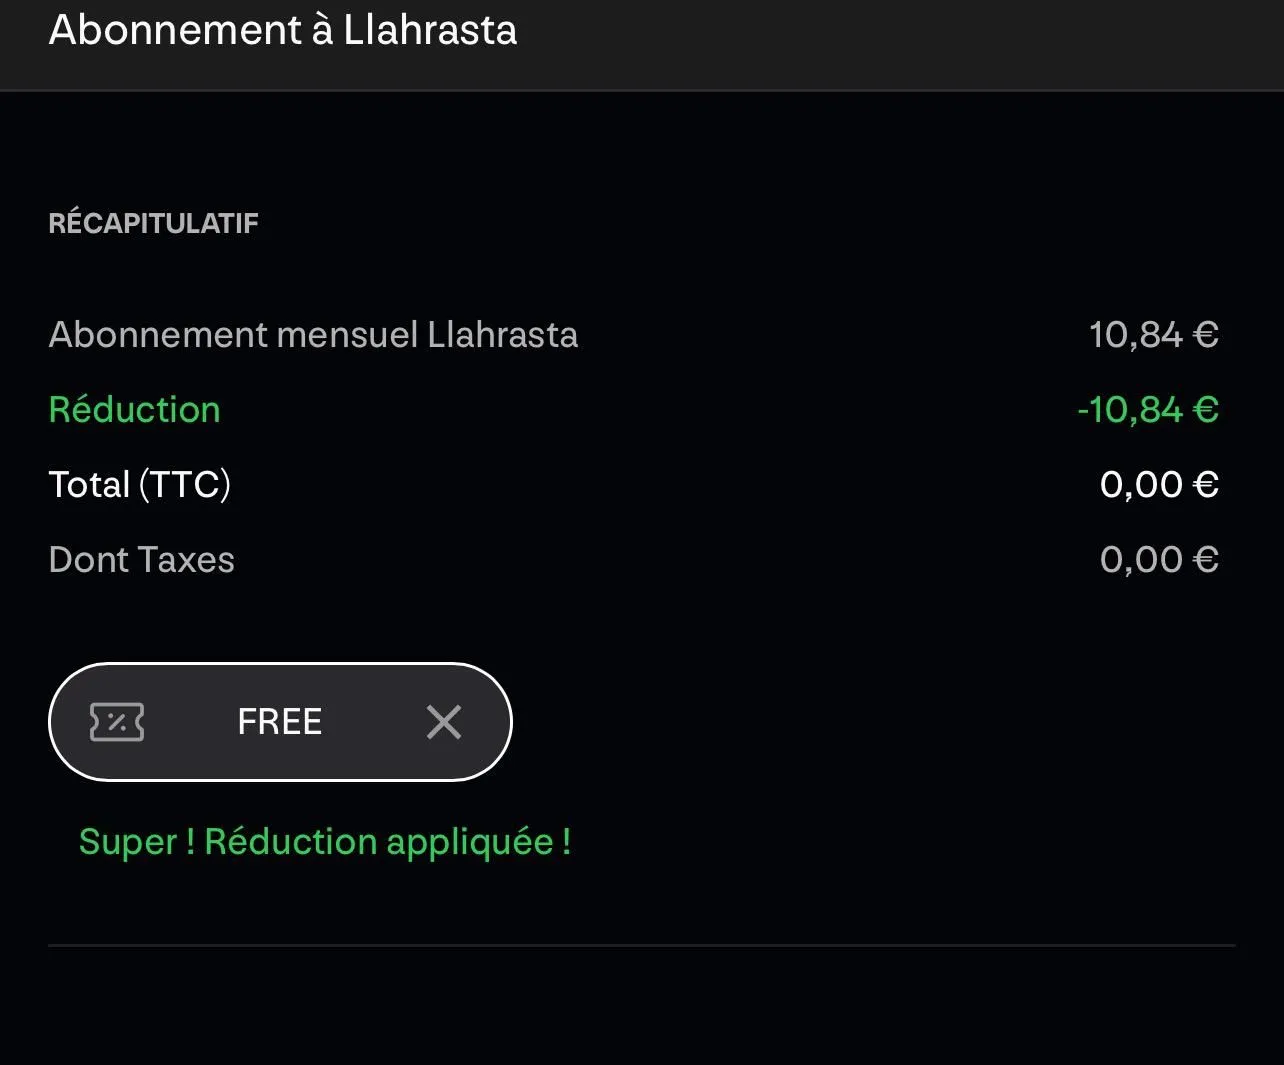Click the -10,84 € discount amount
Image resolution: width=1284 pixels, height=1065 pixels.
(1147, 410)
